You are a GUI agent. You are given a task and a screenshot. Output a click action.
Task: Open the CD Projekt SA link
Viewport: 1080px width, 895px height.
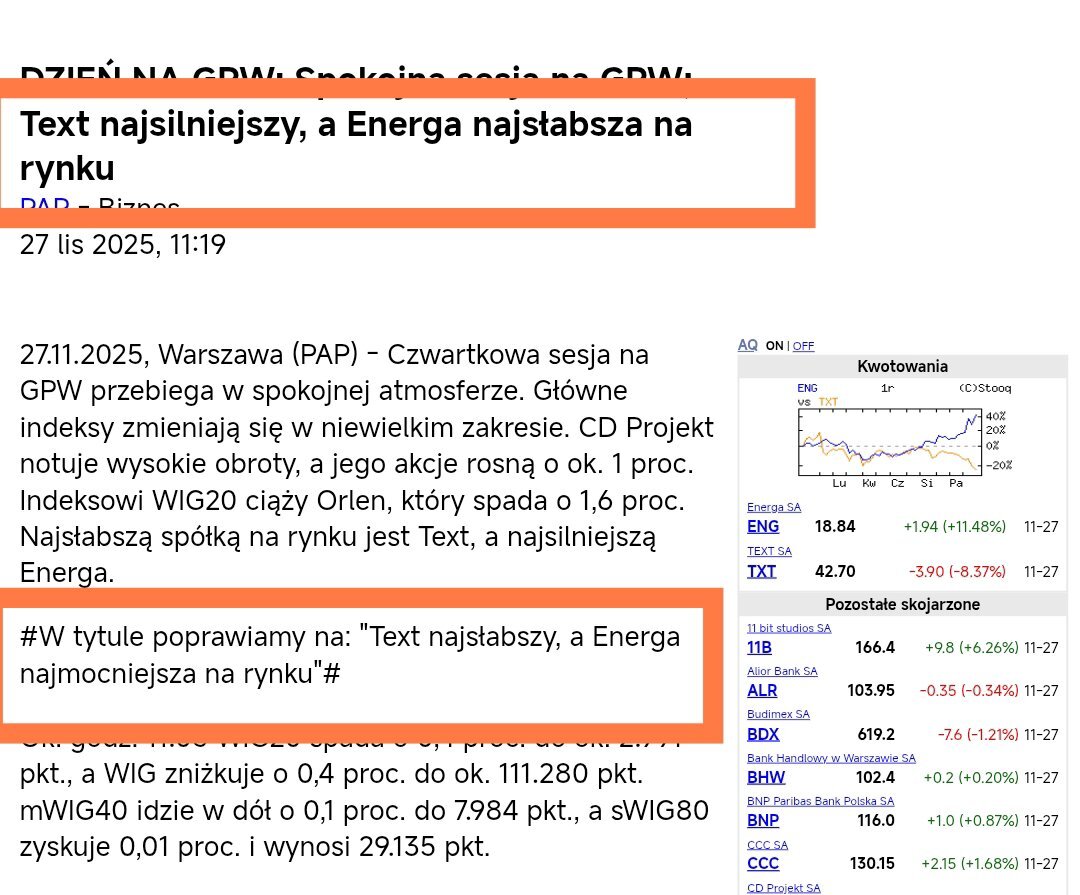783,888
